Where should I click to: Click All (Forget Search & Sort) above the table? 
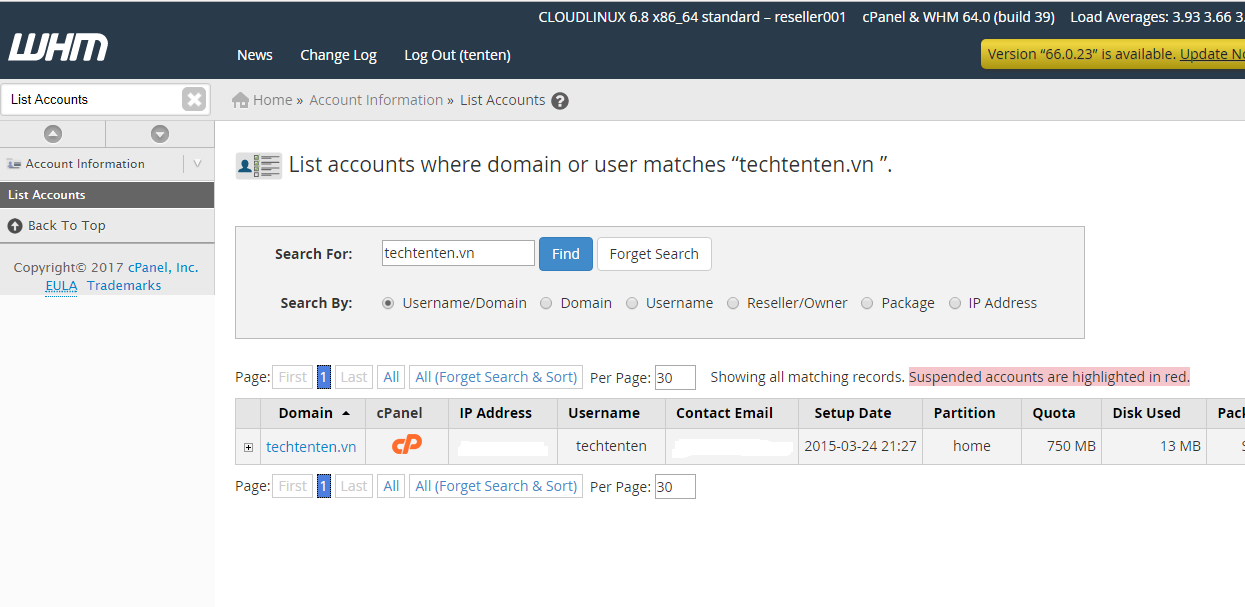pyautogui.click(x=496, y=377)
